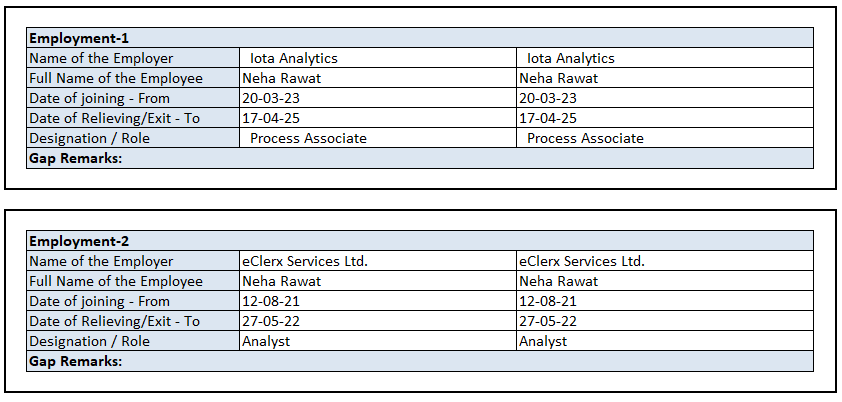
Task: Click the Employment-1 header row
Action: point(419,38)
